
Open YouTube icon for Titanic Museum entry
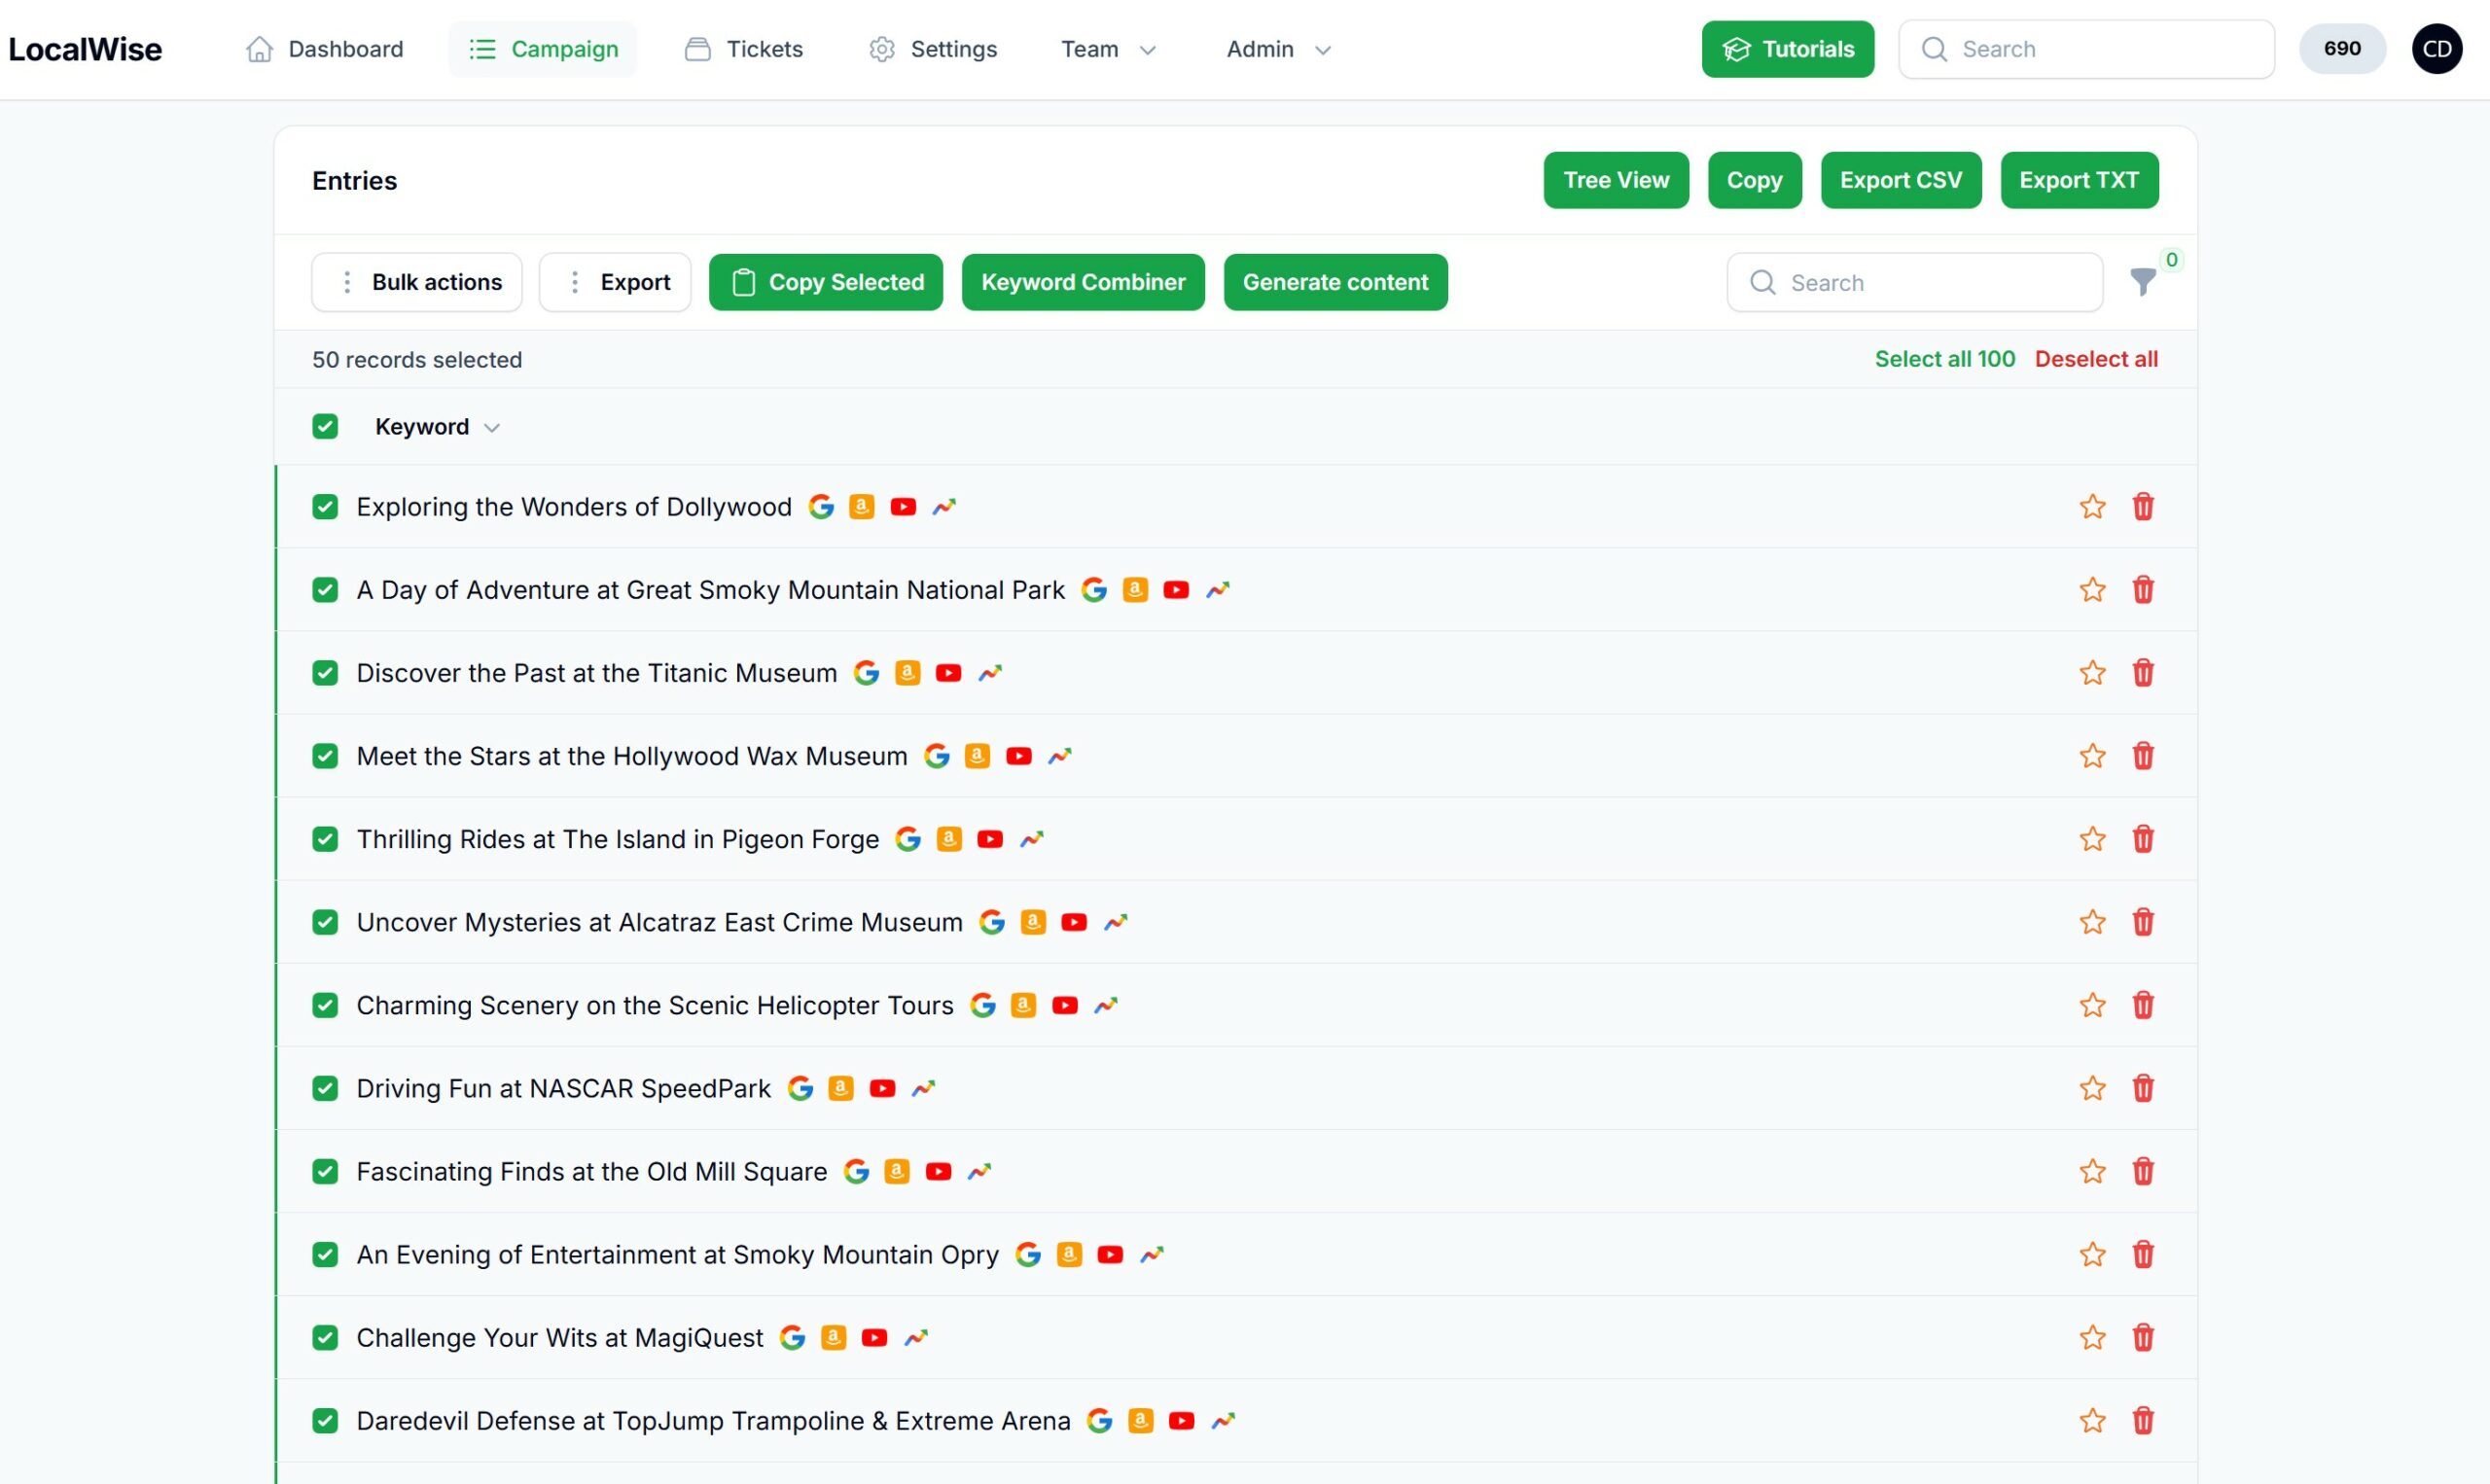click(x=948, y=673)
